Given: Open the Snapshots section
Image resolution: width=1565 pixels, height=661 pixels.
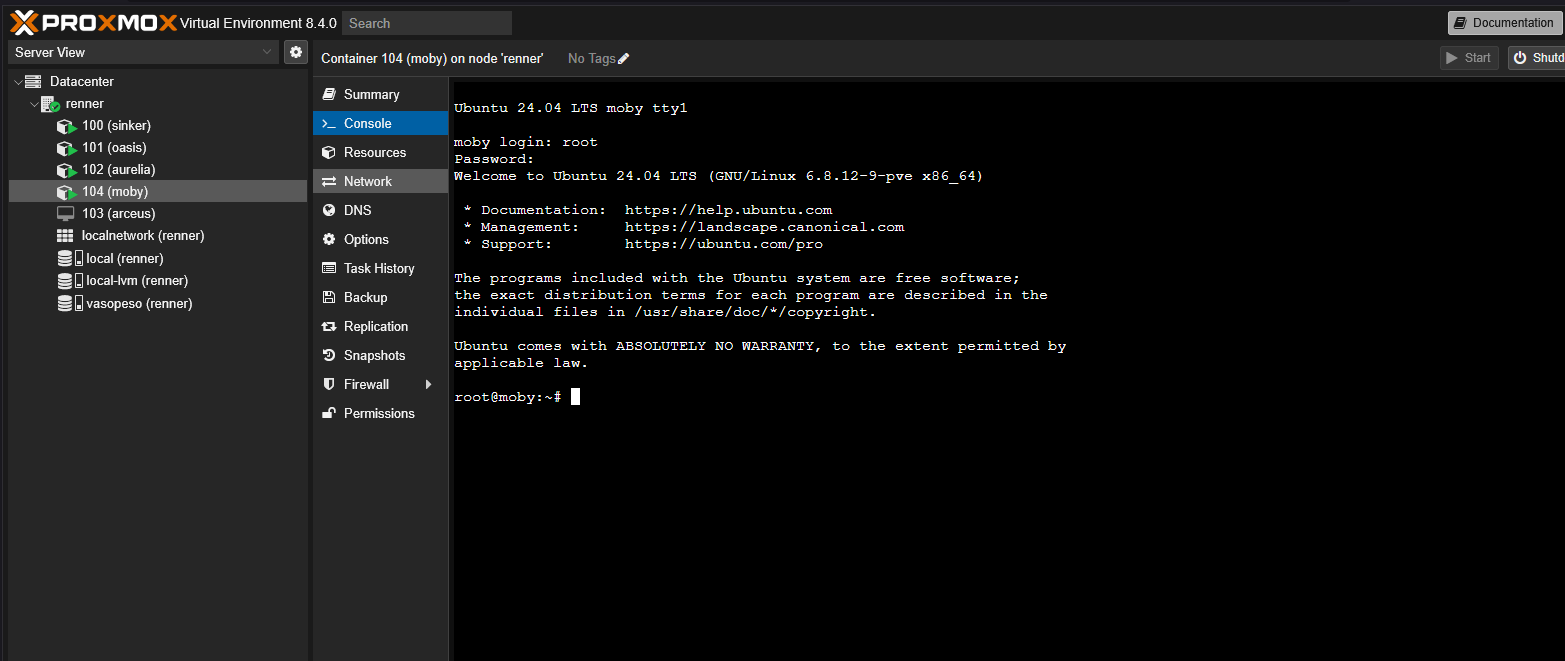Looking at the screenshot, I should [x=380, y=355].
